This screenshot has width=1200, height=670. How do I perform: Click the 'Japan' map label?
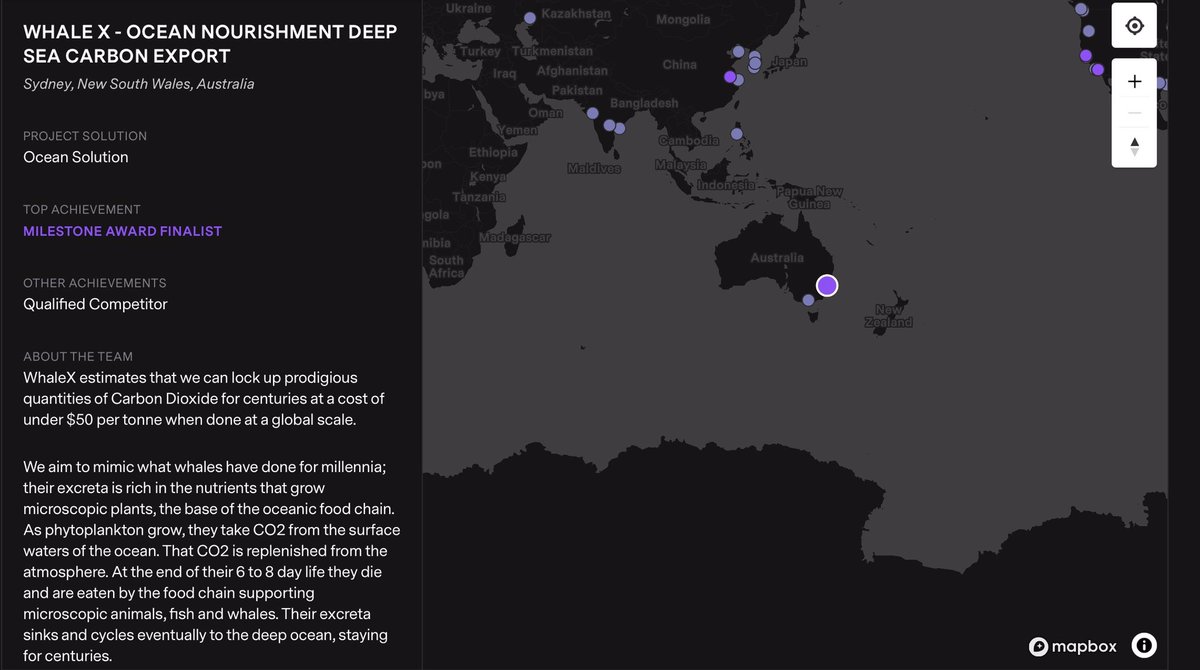pyautogui.click(x=790, y=61)
